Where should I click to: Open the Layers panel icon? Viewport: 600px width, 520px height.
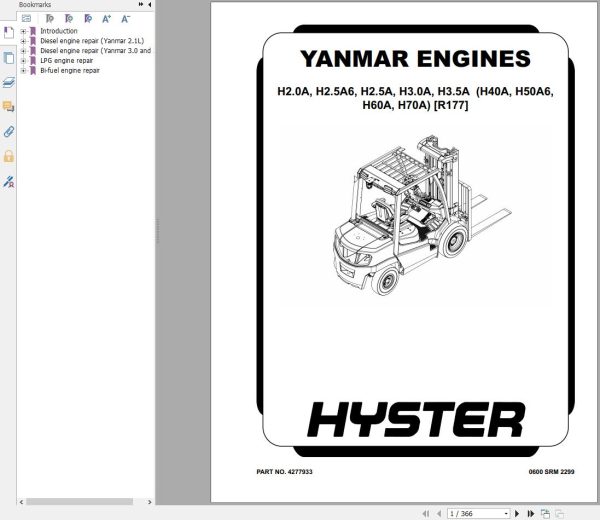[x=8, y=82]
